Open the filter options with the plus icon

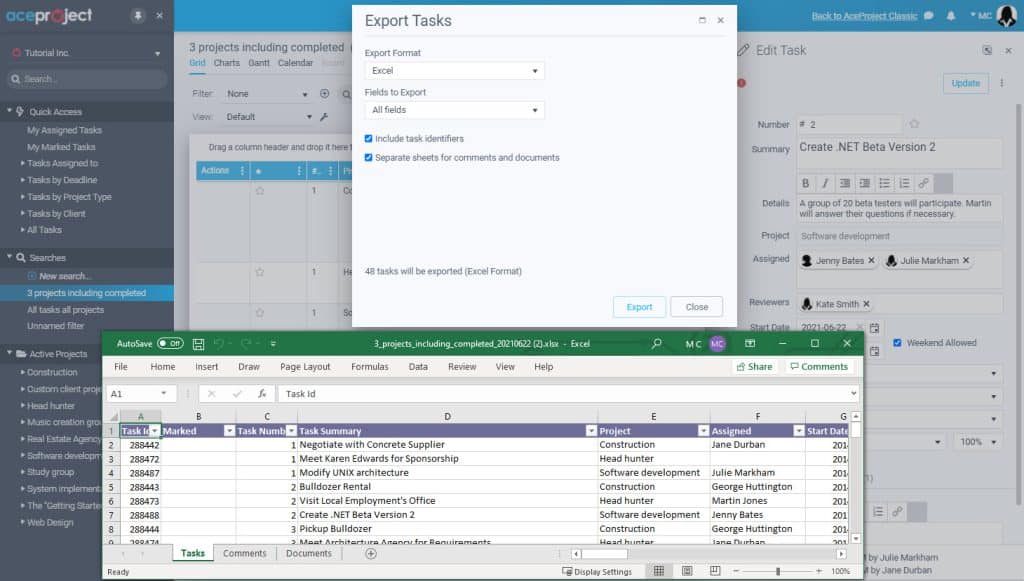point(326,93)
